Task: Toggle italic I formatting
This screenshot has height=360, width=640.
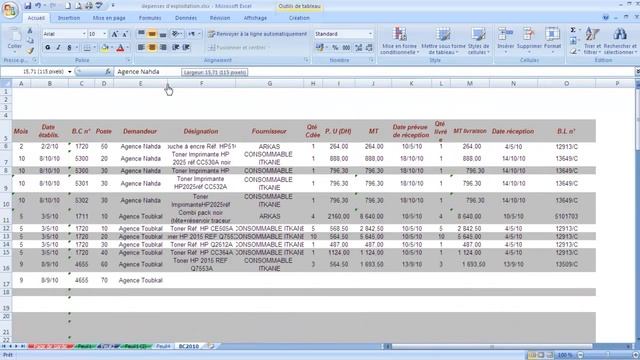Action: click(58, 48)
